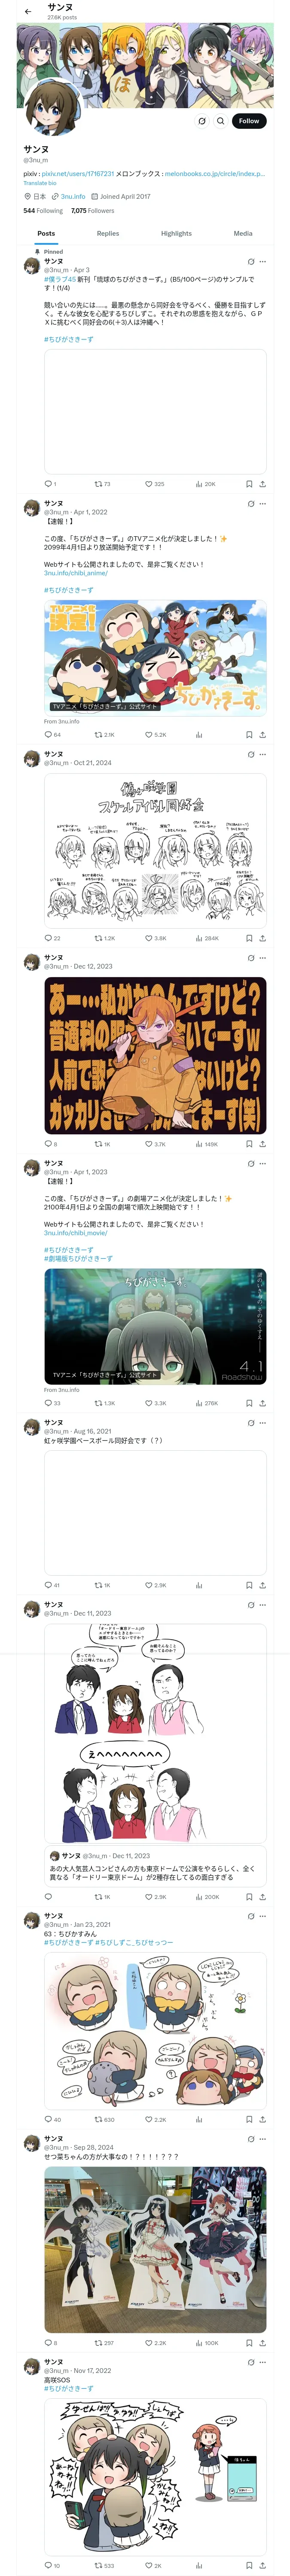The image size is (290, 2576).
Task: Open the profile search magnifier icon
Action: point(221,121)
